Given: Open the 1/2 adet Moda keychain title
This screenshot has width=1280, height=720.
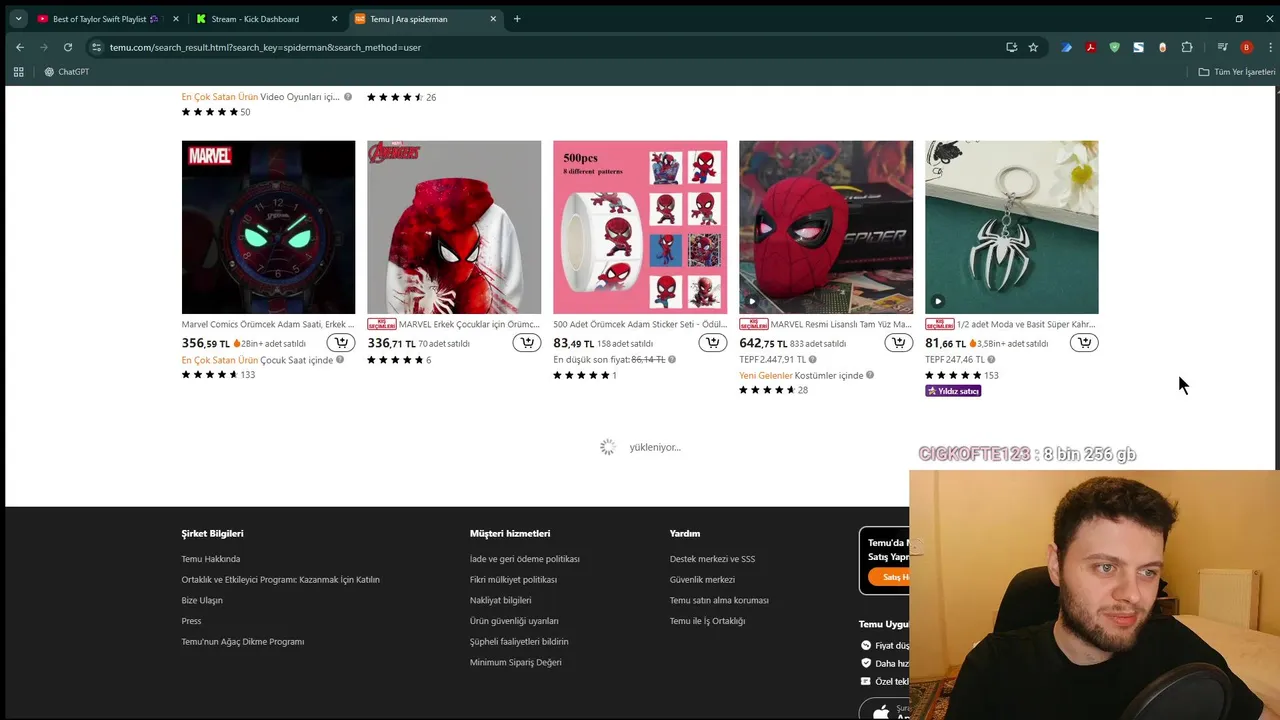Looking at the screenshot, I should [1026, 324].
